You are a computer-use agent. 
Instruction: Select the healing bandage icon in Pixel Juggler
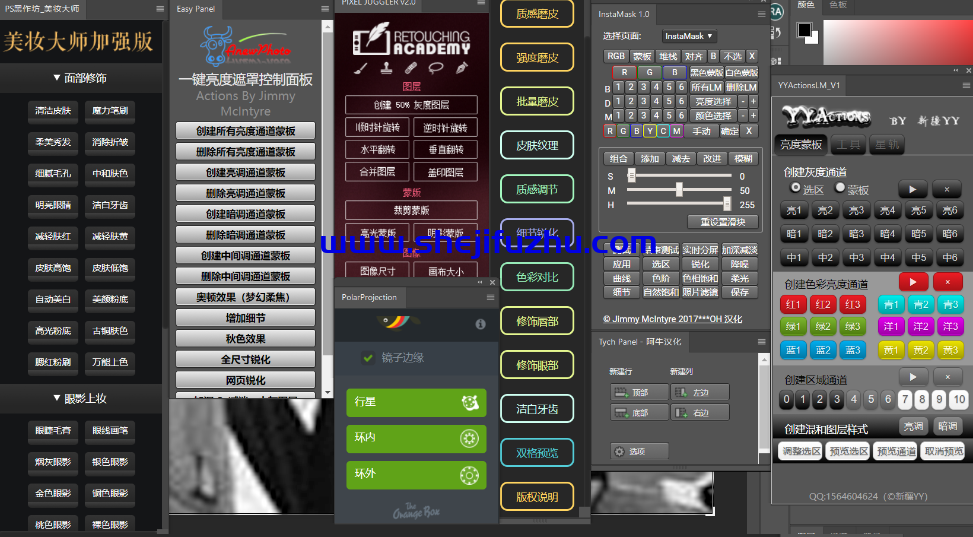(411, 68)
